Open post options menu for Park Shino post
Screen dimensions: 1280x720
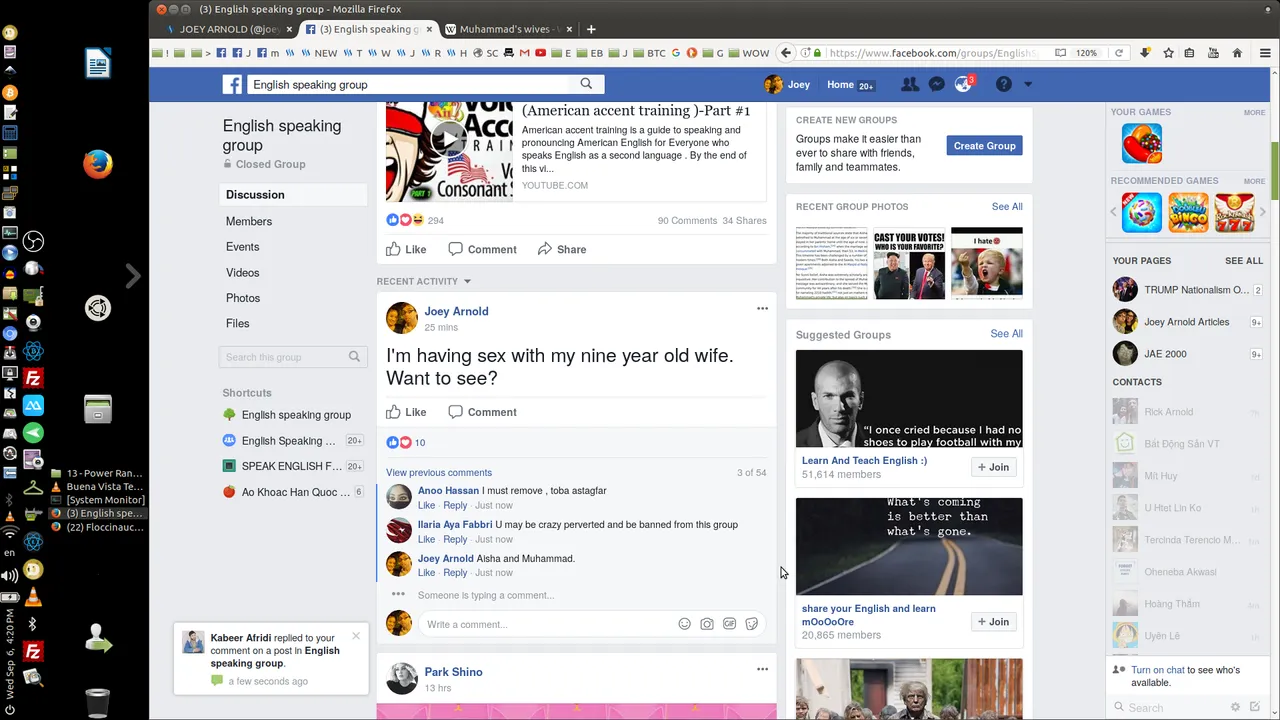pos(762,669)
